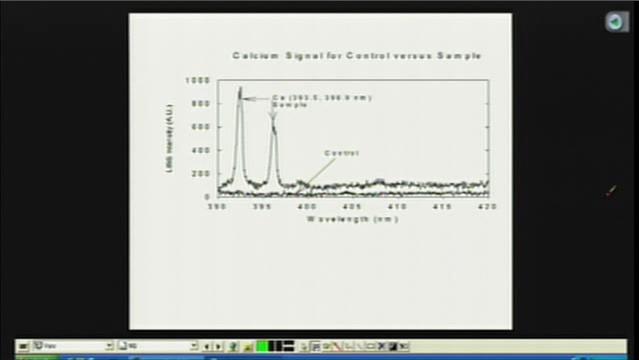Click the Calcium Signal chart title
Screen dimensions: 639x360
357,55
